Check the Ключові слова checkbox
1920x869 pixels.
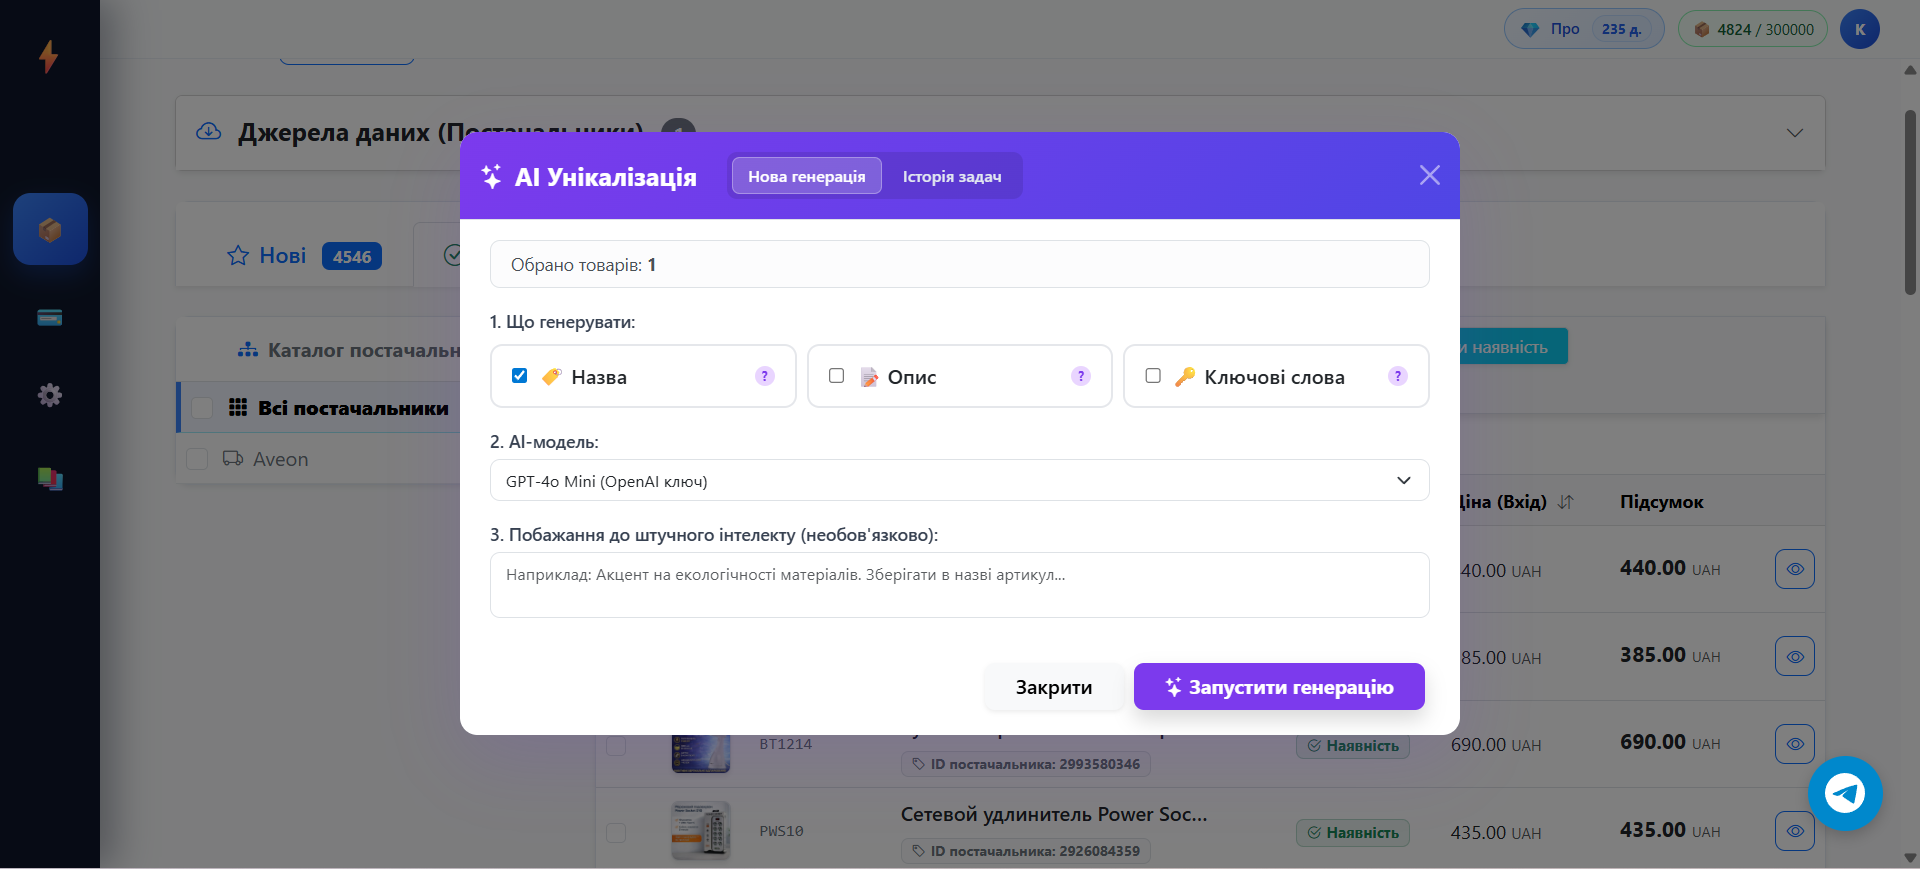click(x=1153, y=376)
